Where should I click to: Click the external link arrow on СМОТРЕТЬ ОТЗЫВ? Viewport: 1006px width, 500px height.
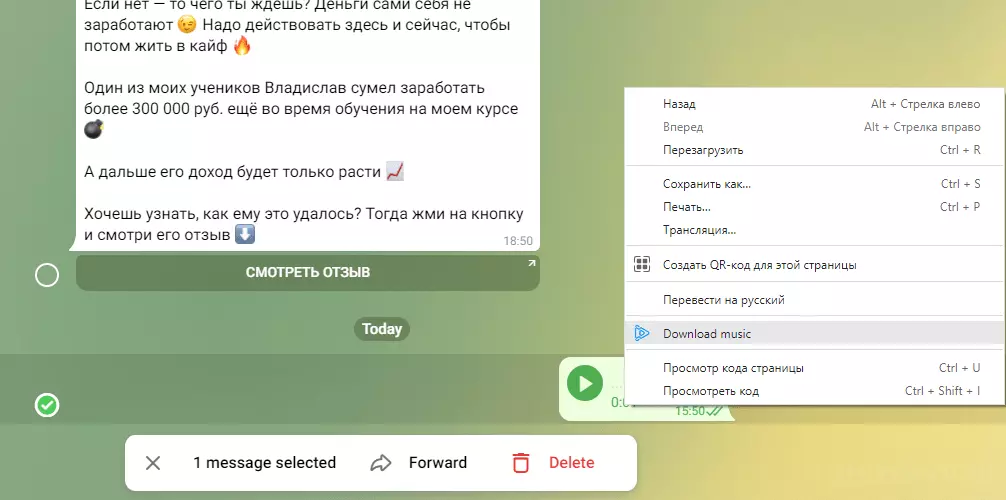coord(531,263)
